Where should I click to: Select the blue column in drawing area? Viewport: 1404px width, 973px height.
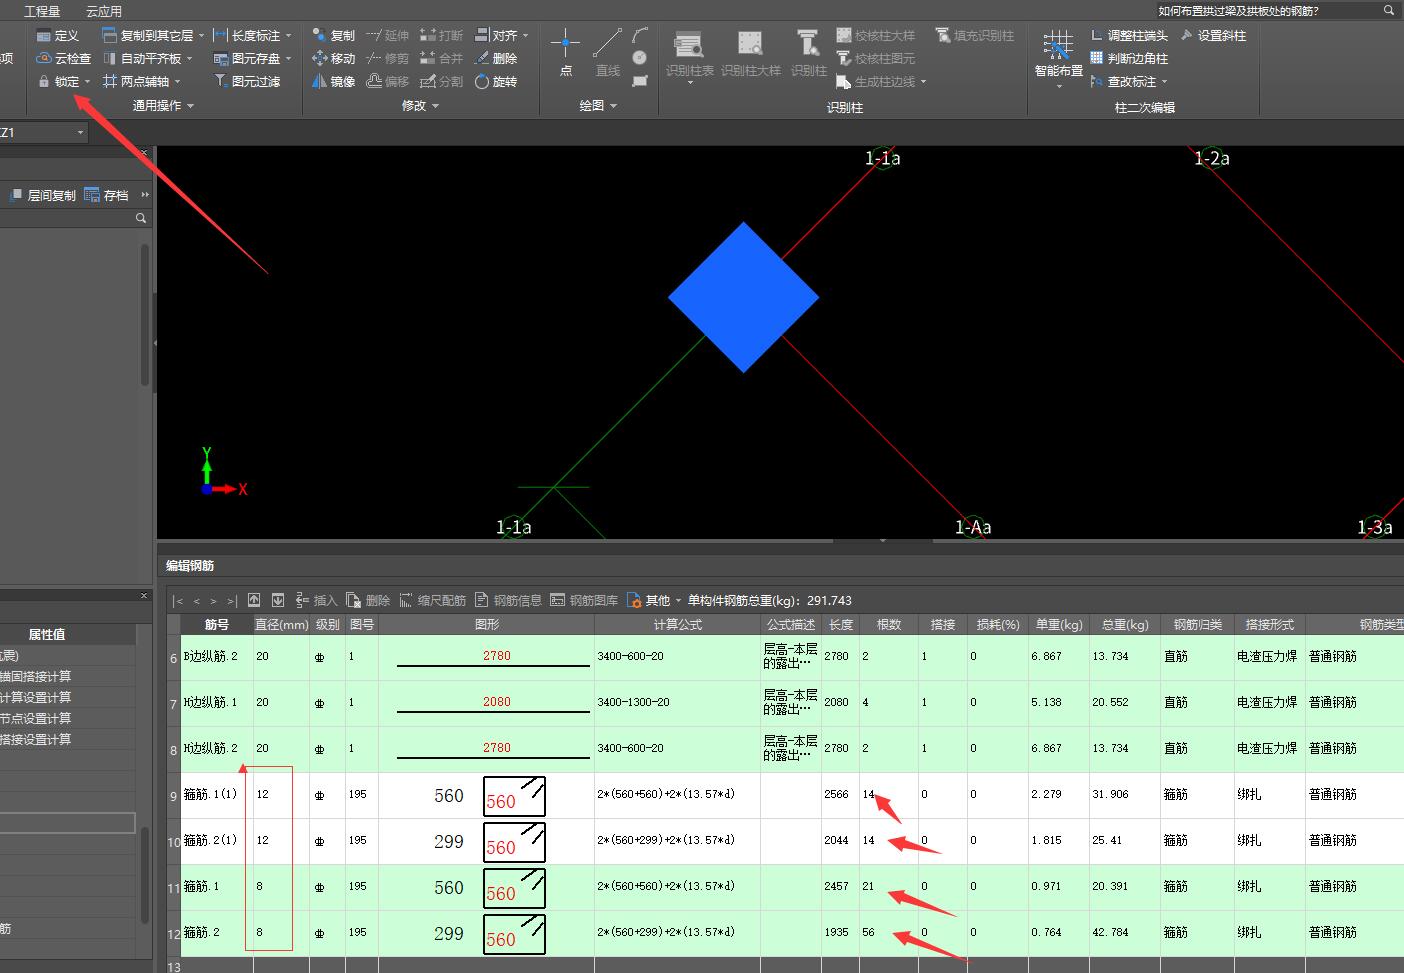[743, 297]
